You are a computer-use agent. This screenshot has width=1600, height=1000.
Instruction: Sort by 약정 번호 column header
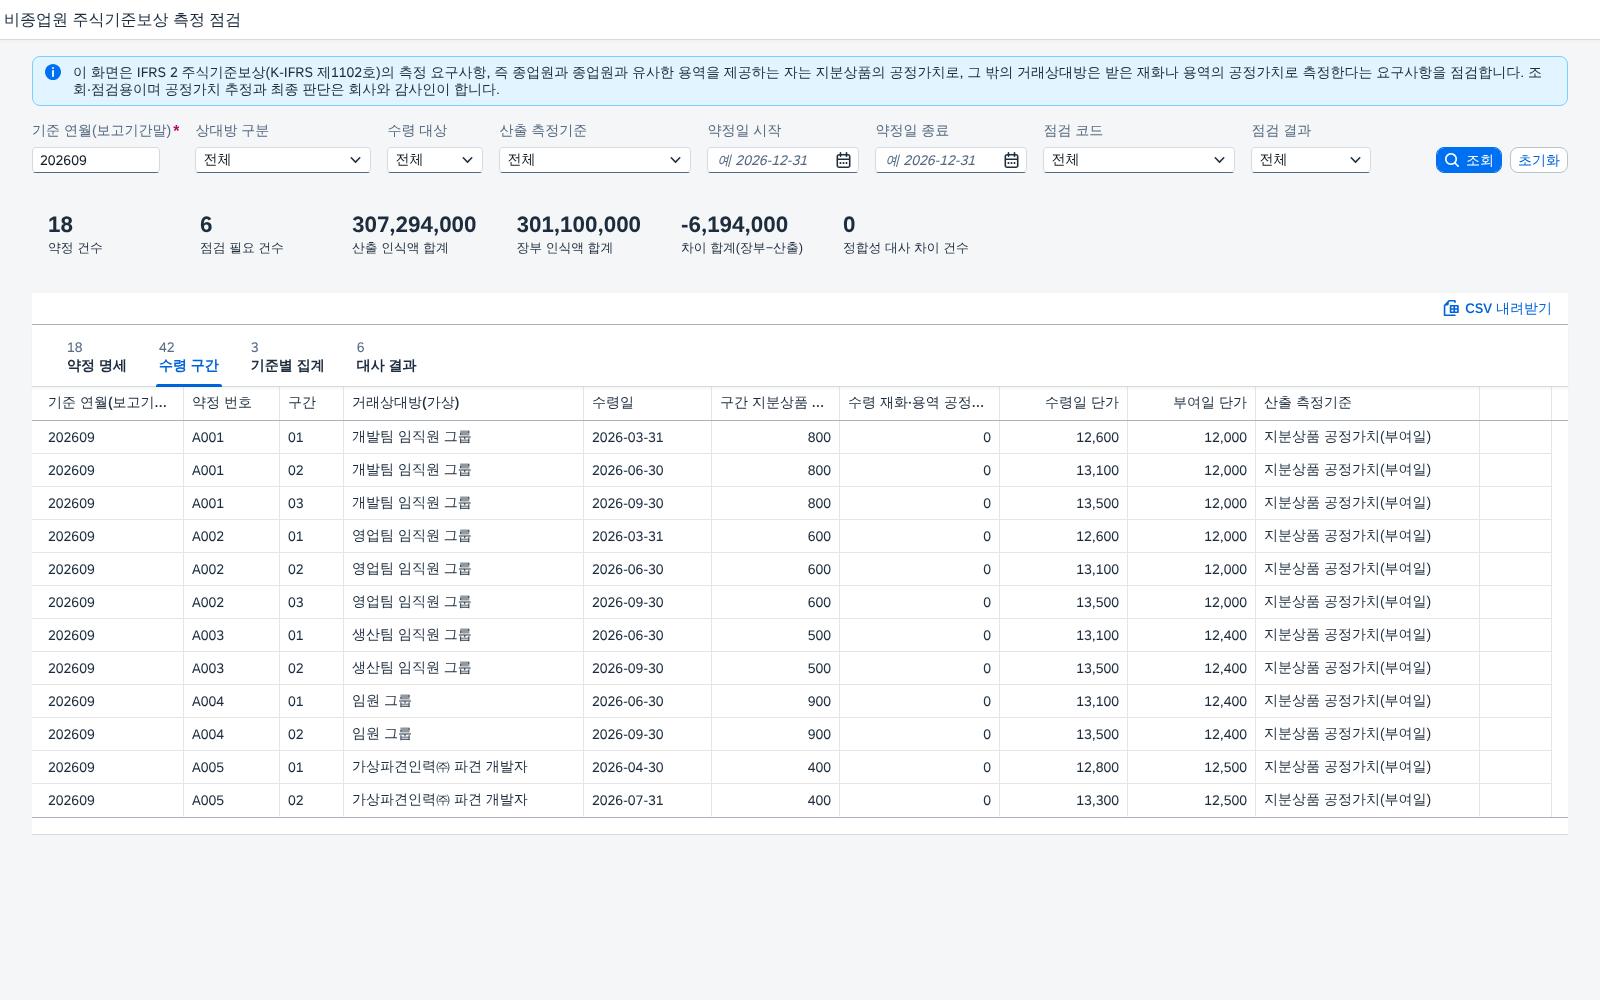pos(231,403)
